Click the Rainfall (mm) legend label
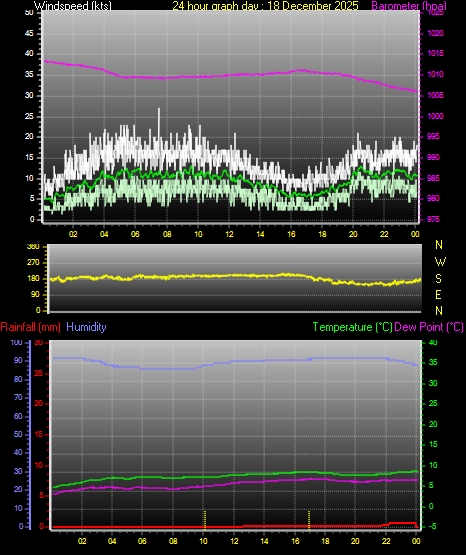466x555 pixels. [x=30, y=327]
